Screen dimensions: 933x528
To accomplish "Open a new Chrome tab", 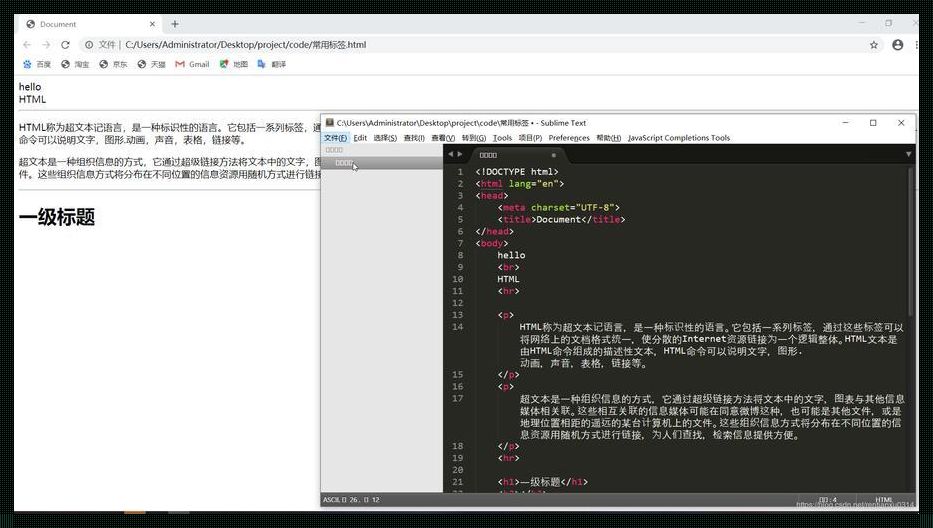I will pos(174,24).
